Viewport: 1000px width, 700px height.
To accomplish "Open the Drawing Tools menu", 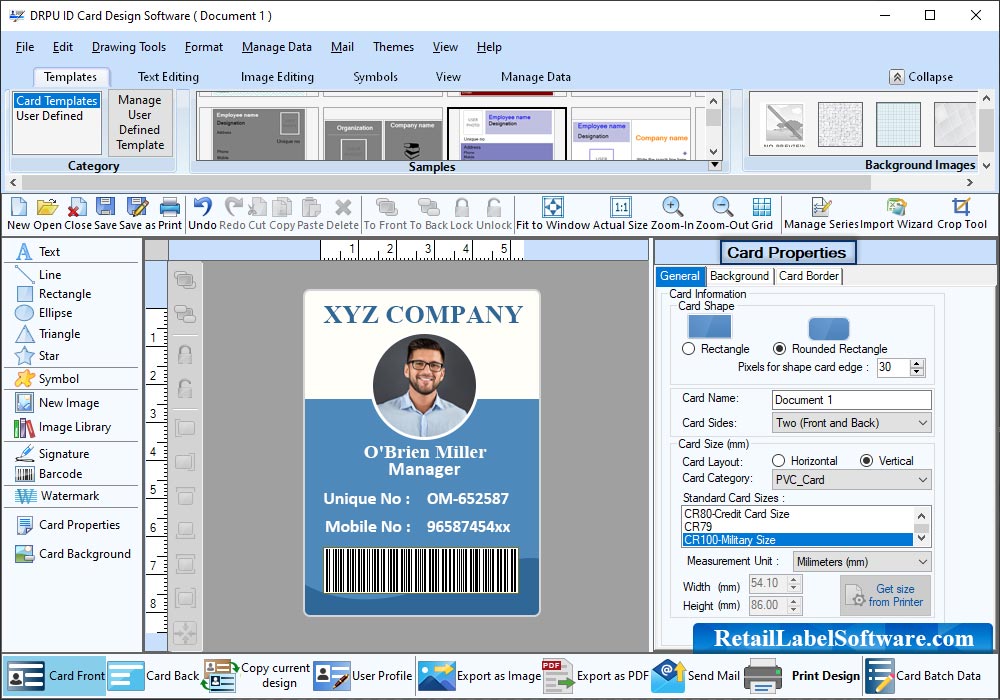I will pyautogui.click(x=129, y=47).
